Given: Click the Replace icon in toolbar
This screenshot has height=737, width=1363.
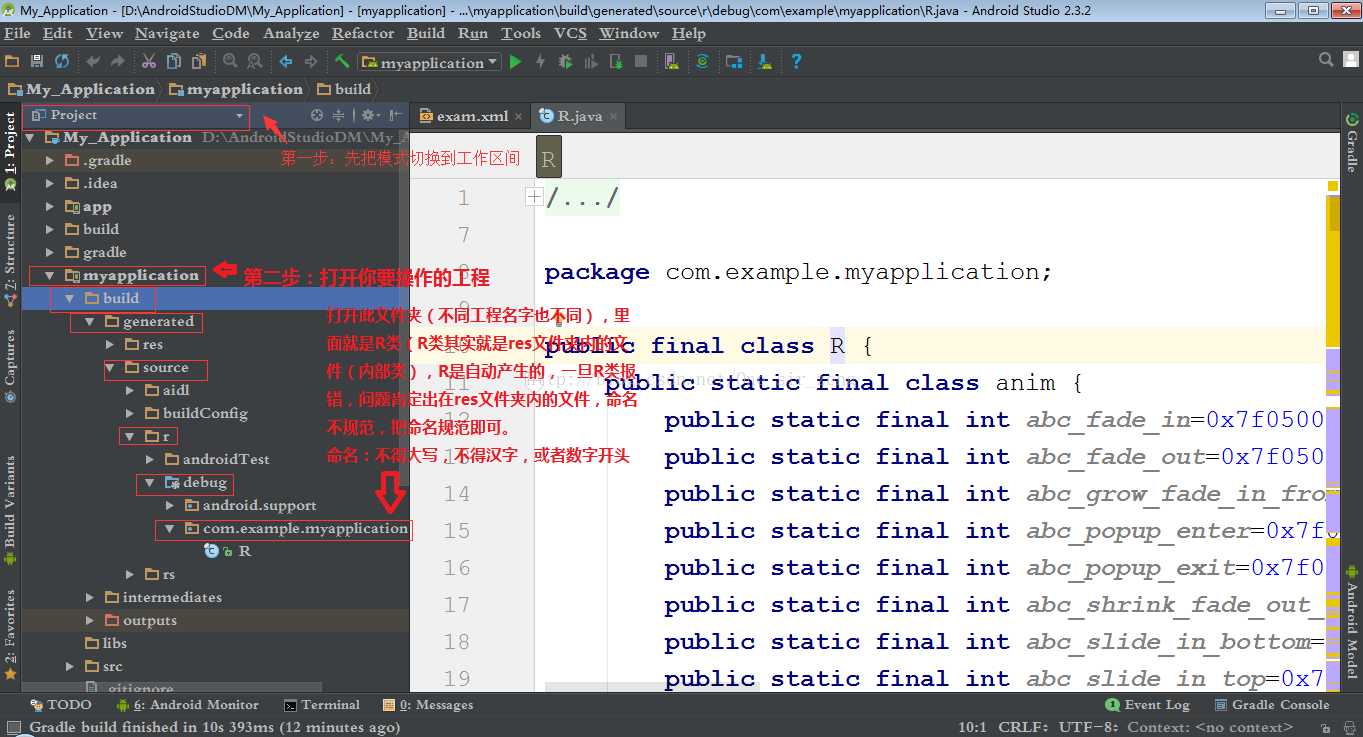Looking at the screenshot, I should pyautogui.click(x=255, y=62).
